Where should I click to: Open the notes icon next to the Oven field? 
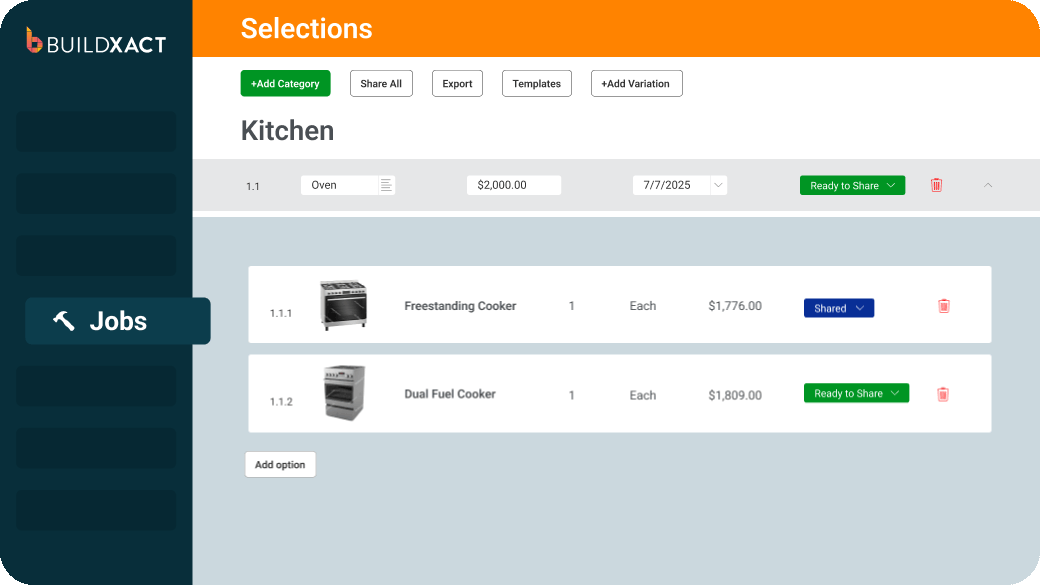click(x=386, y=185)
